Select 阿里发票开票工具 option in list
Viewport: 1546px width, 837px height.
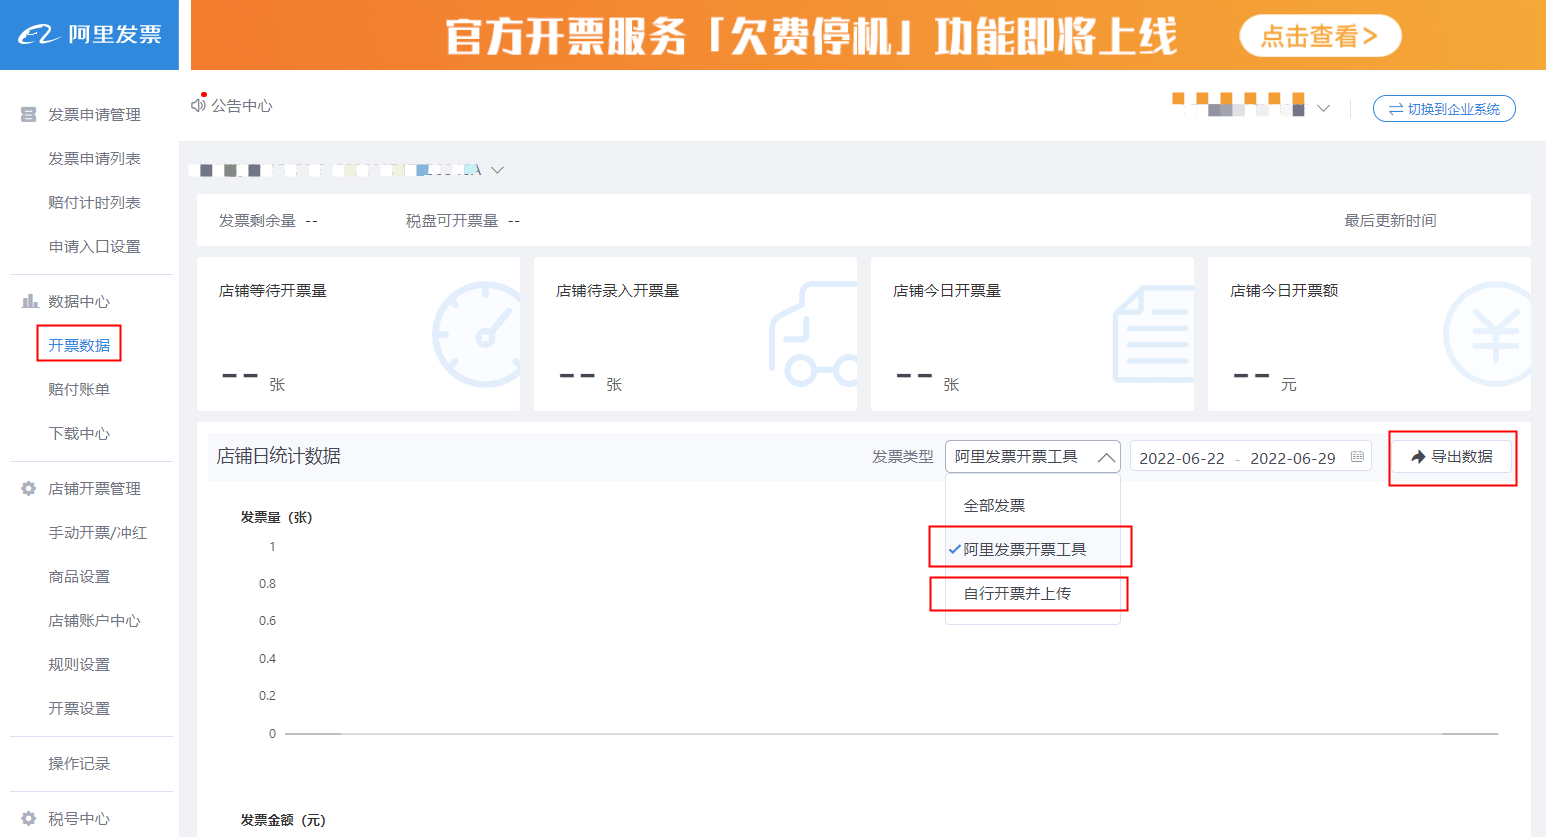click(1033, 549)
